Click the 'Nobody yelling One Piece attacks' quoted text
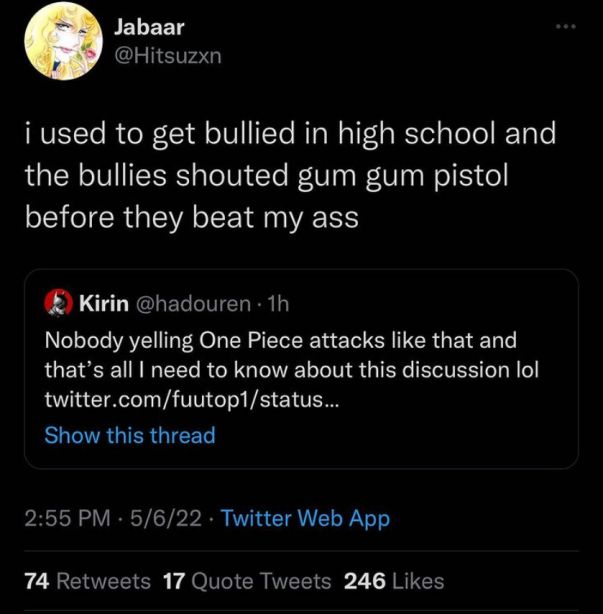Screen dimensions: 603x614 click(279, 339)
